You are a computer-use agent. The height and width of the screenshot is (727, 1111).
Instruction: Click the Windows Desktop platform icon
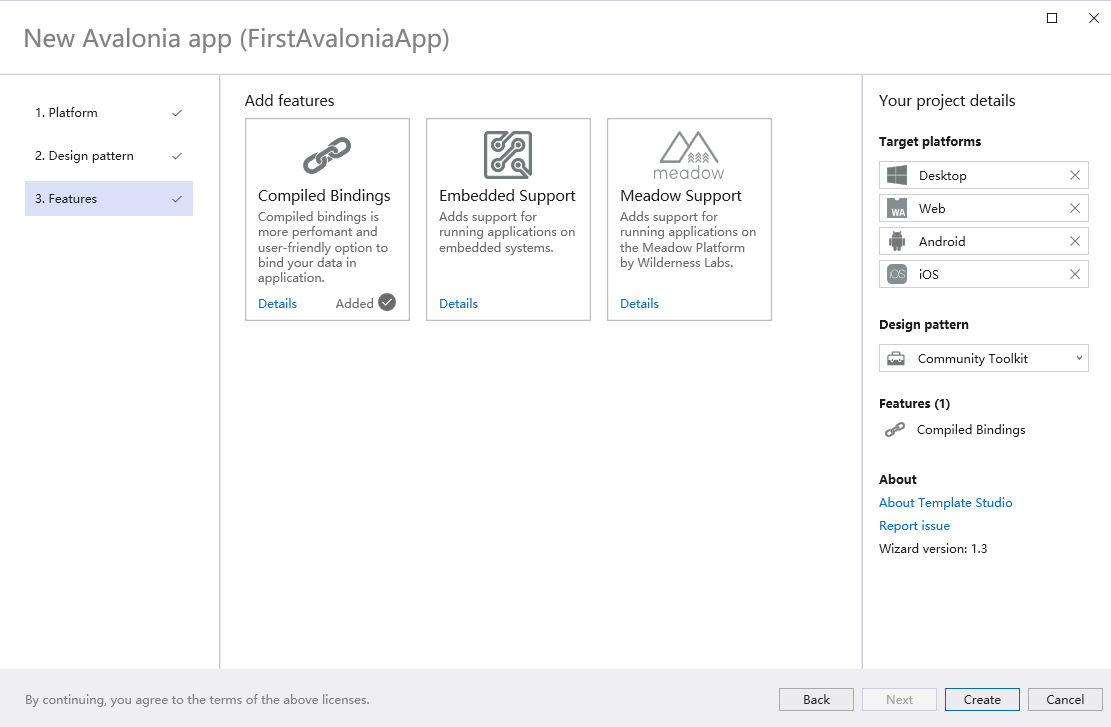[897, 175]
